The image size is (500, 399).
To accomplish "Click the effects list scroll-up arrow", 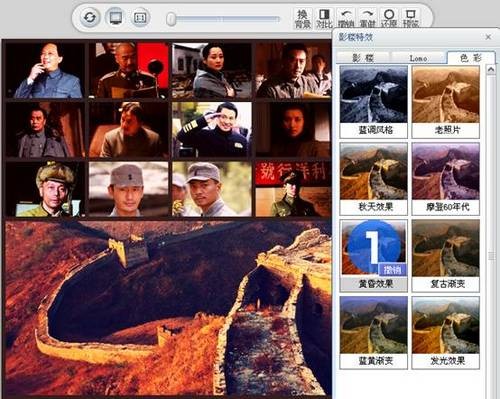I will [491, 70].
